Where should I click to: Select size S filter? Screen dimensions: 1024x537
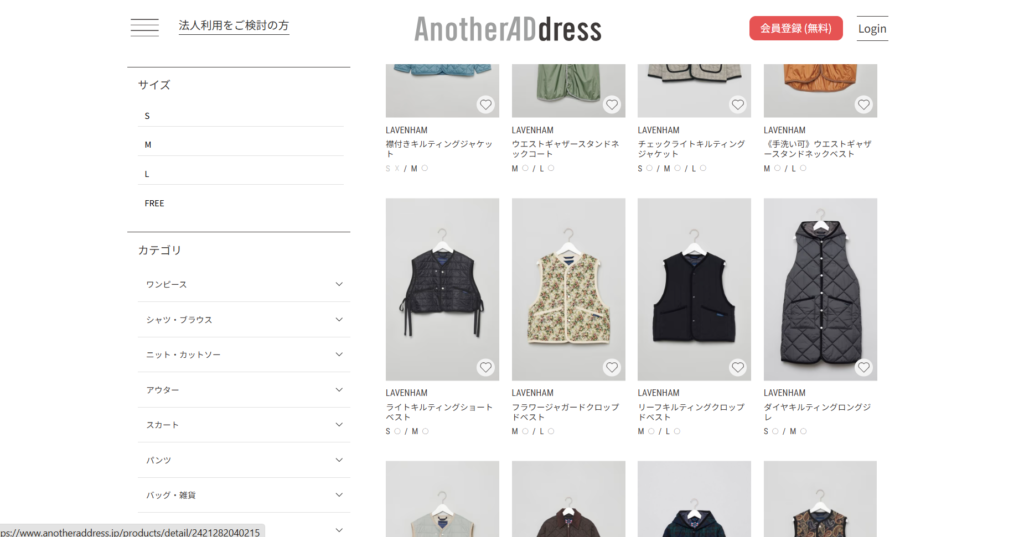pos(240,116)
